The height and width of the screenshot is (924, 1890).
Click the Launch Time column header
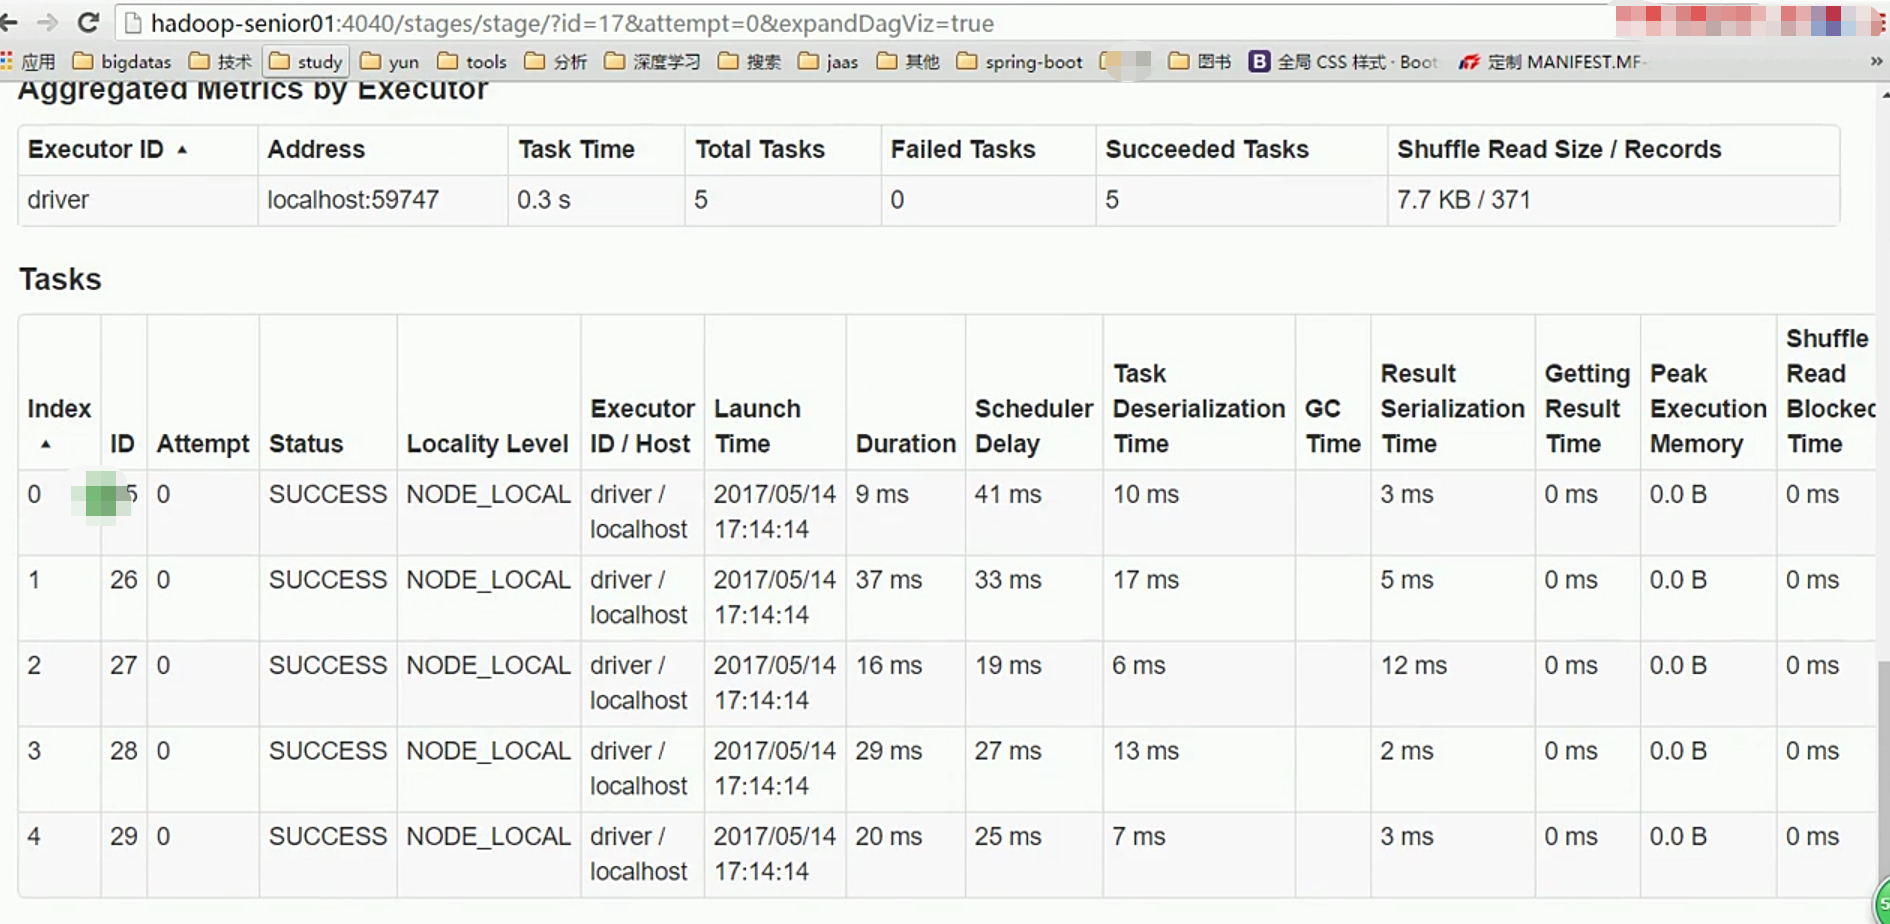coord(757,425)
